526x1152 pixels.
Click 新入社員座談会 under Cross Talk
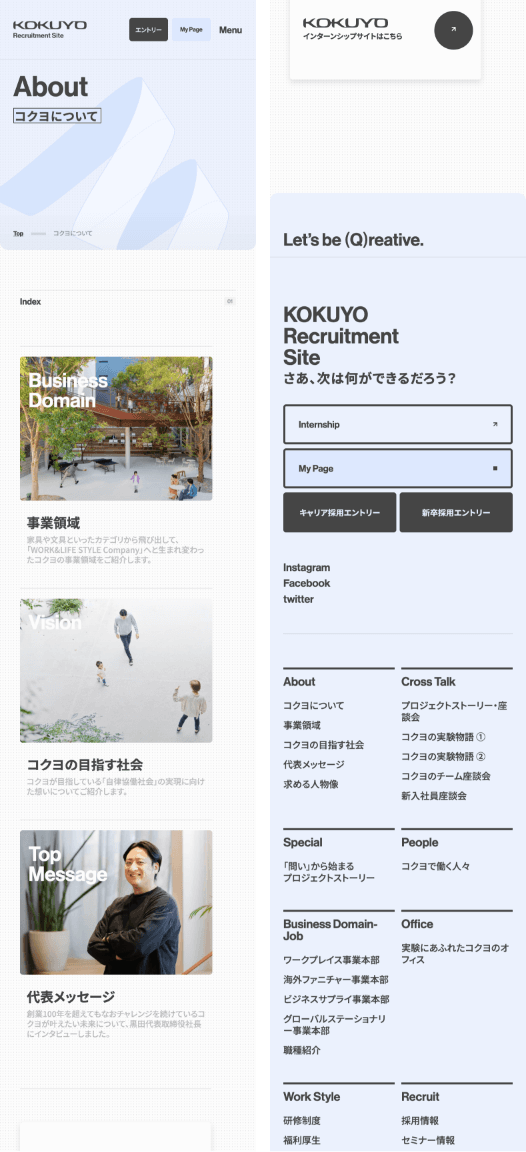(x=433, y=796)
